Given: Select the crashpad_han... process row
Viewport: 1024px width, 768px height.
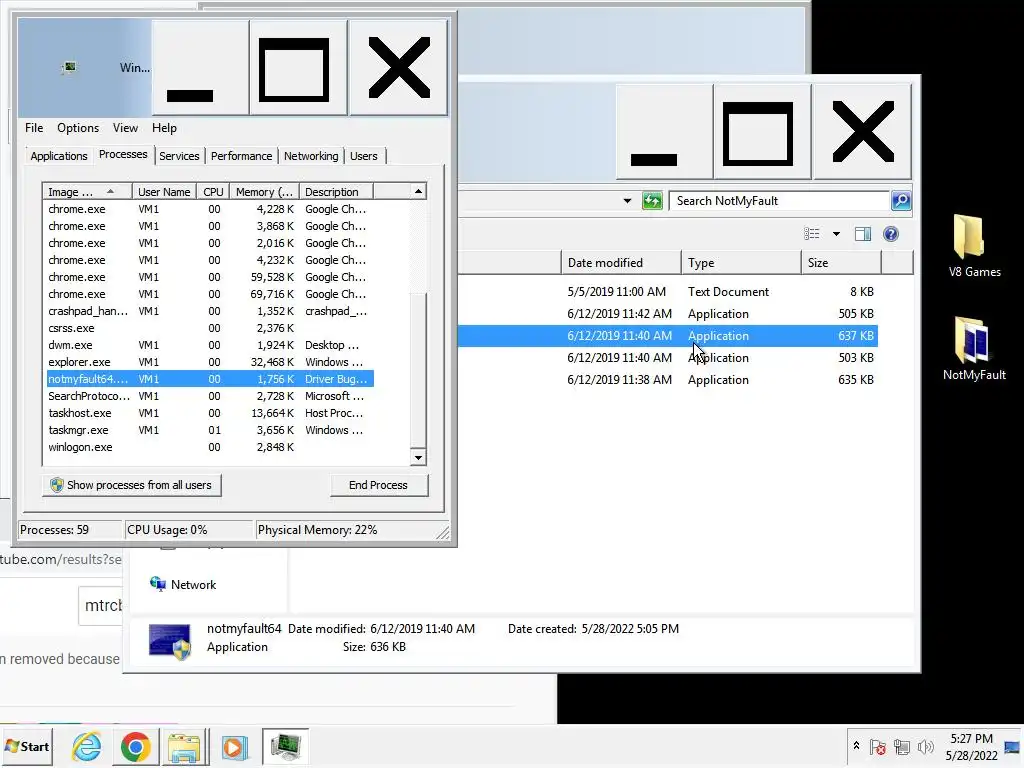Looking at the screenshot, I should (210, 311).
